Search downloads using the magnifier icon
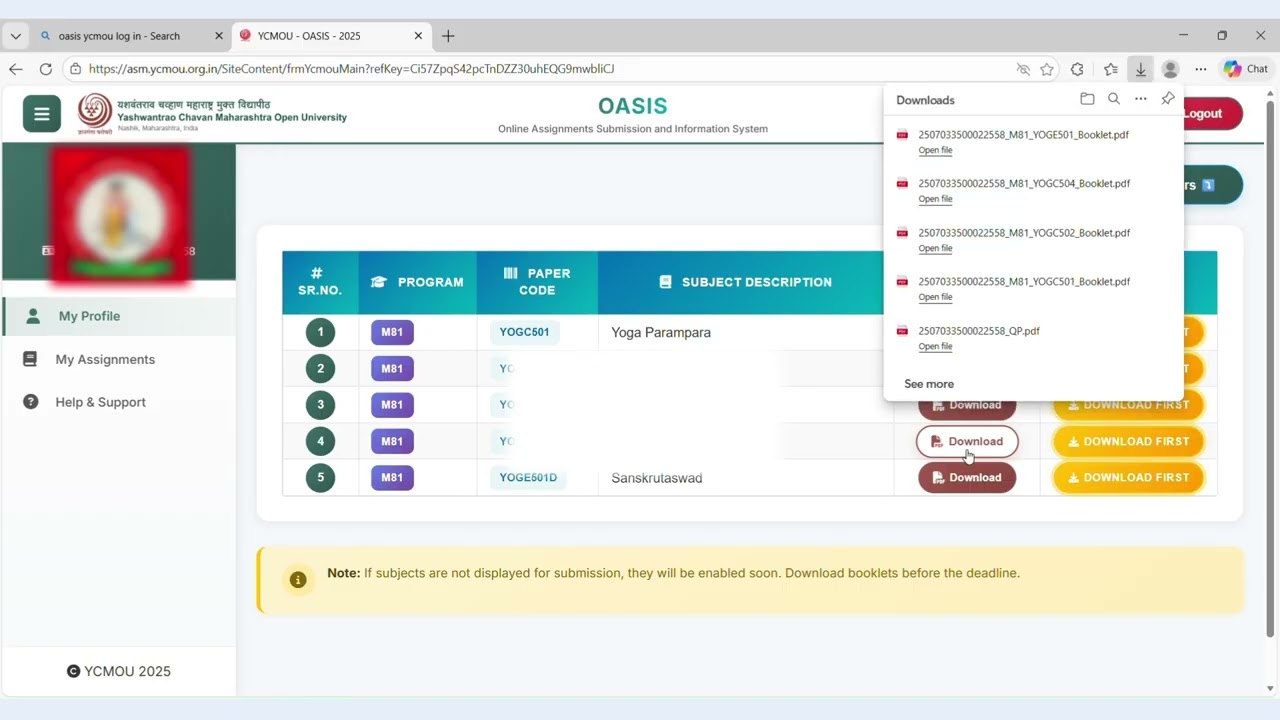This screenshot has height=720, width=1280. [x=1114, y=99]
